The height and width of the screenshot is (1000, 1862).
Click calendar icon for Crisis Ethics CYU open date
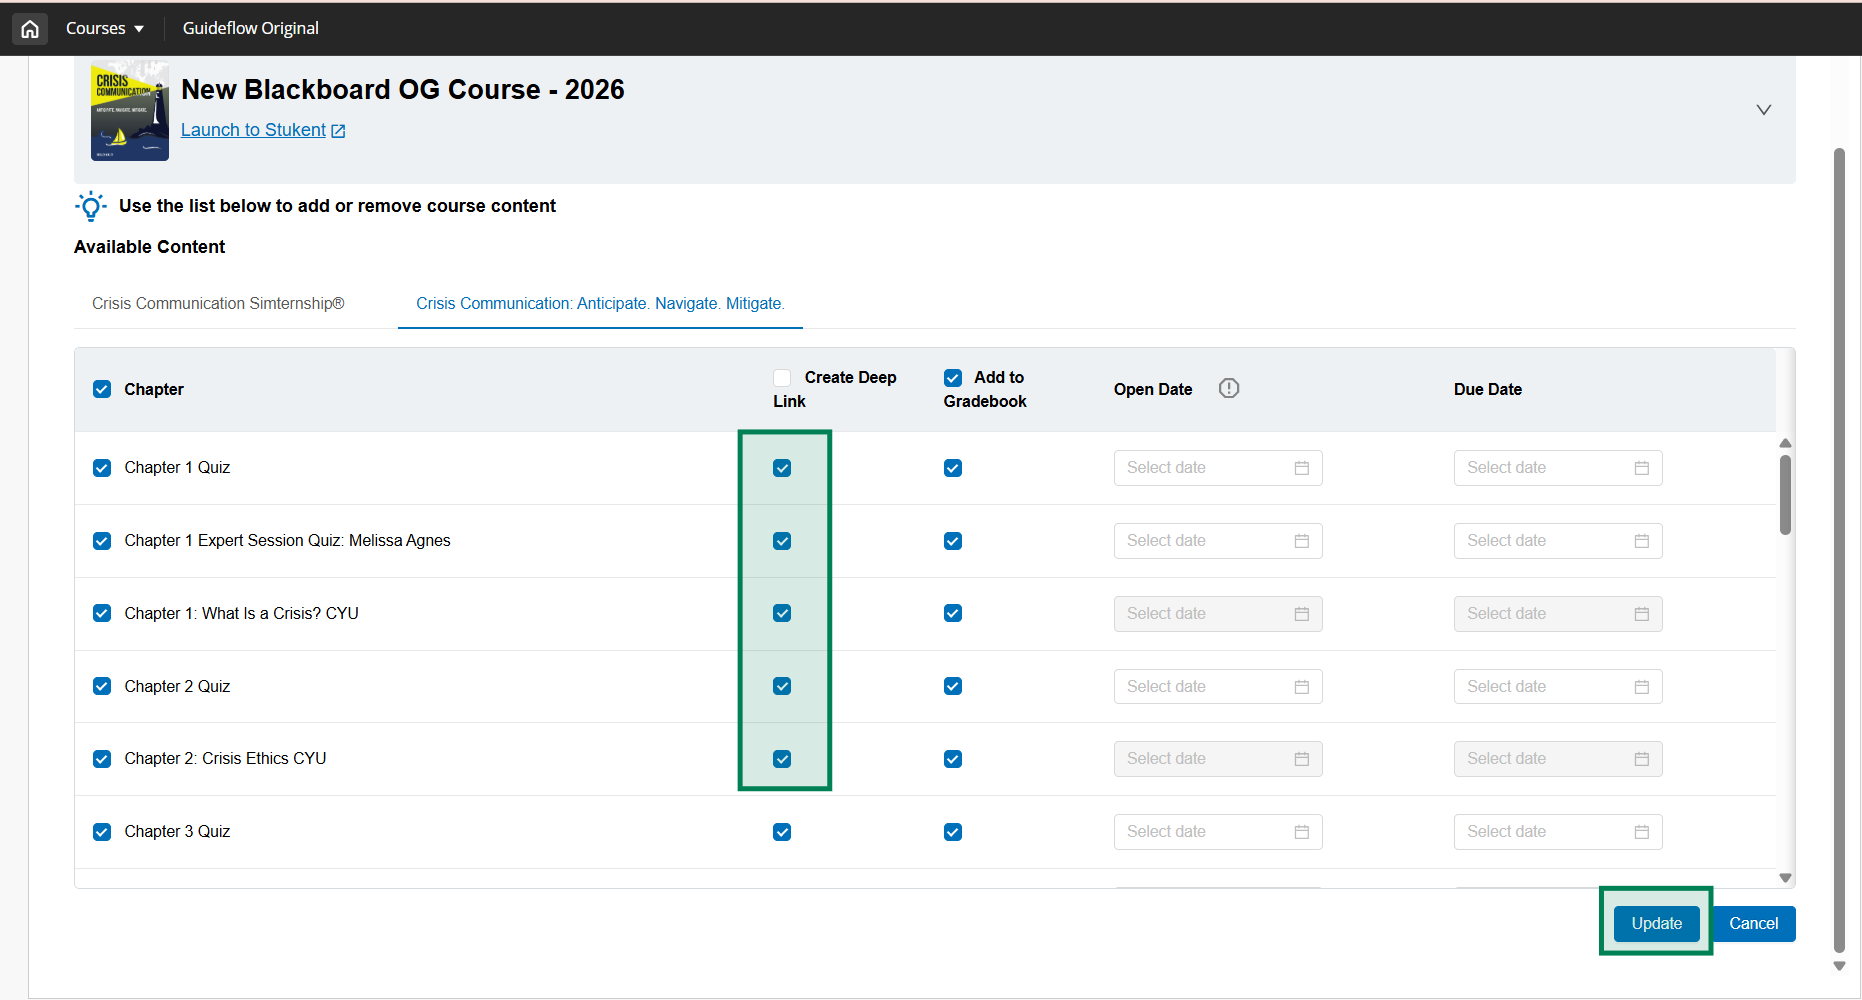click(1301, 759)
